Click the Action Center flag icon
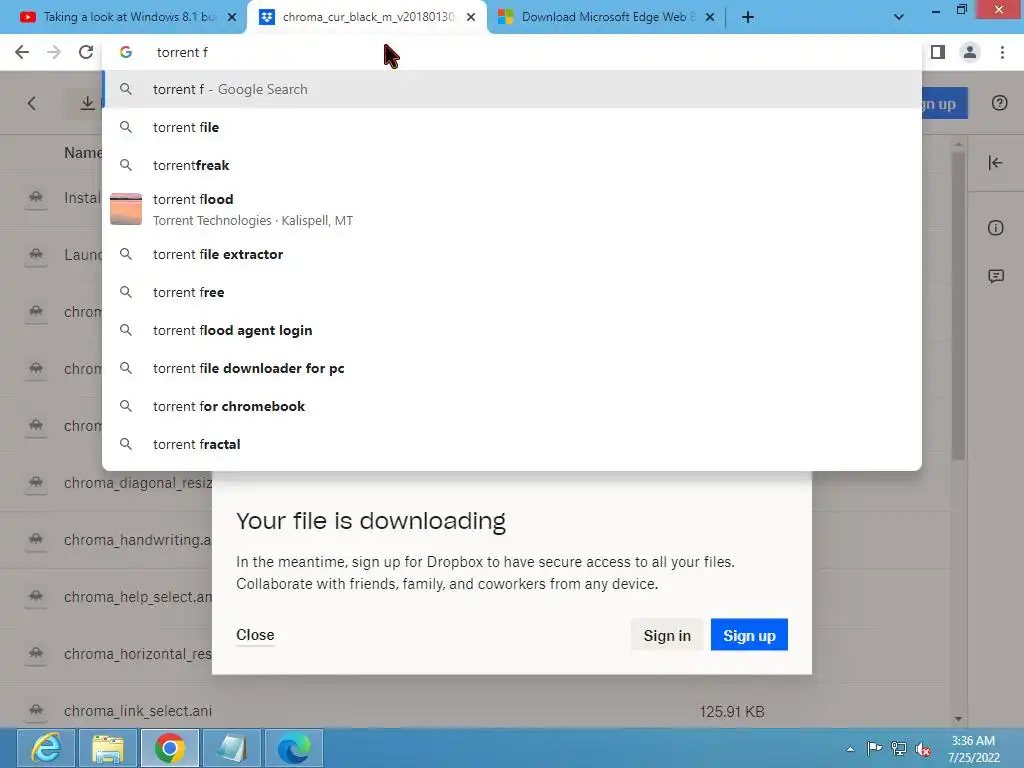1024x768 pixels. point(874,749)
